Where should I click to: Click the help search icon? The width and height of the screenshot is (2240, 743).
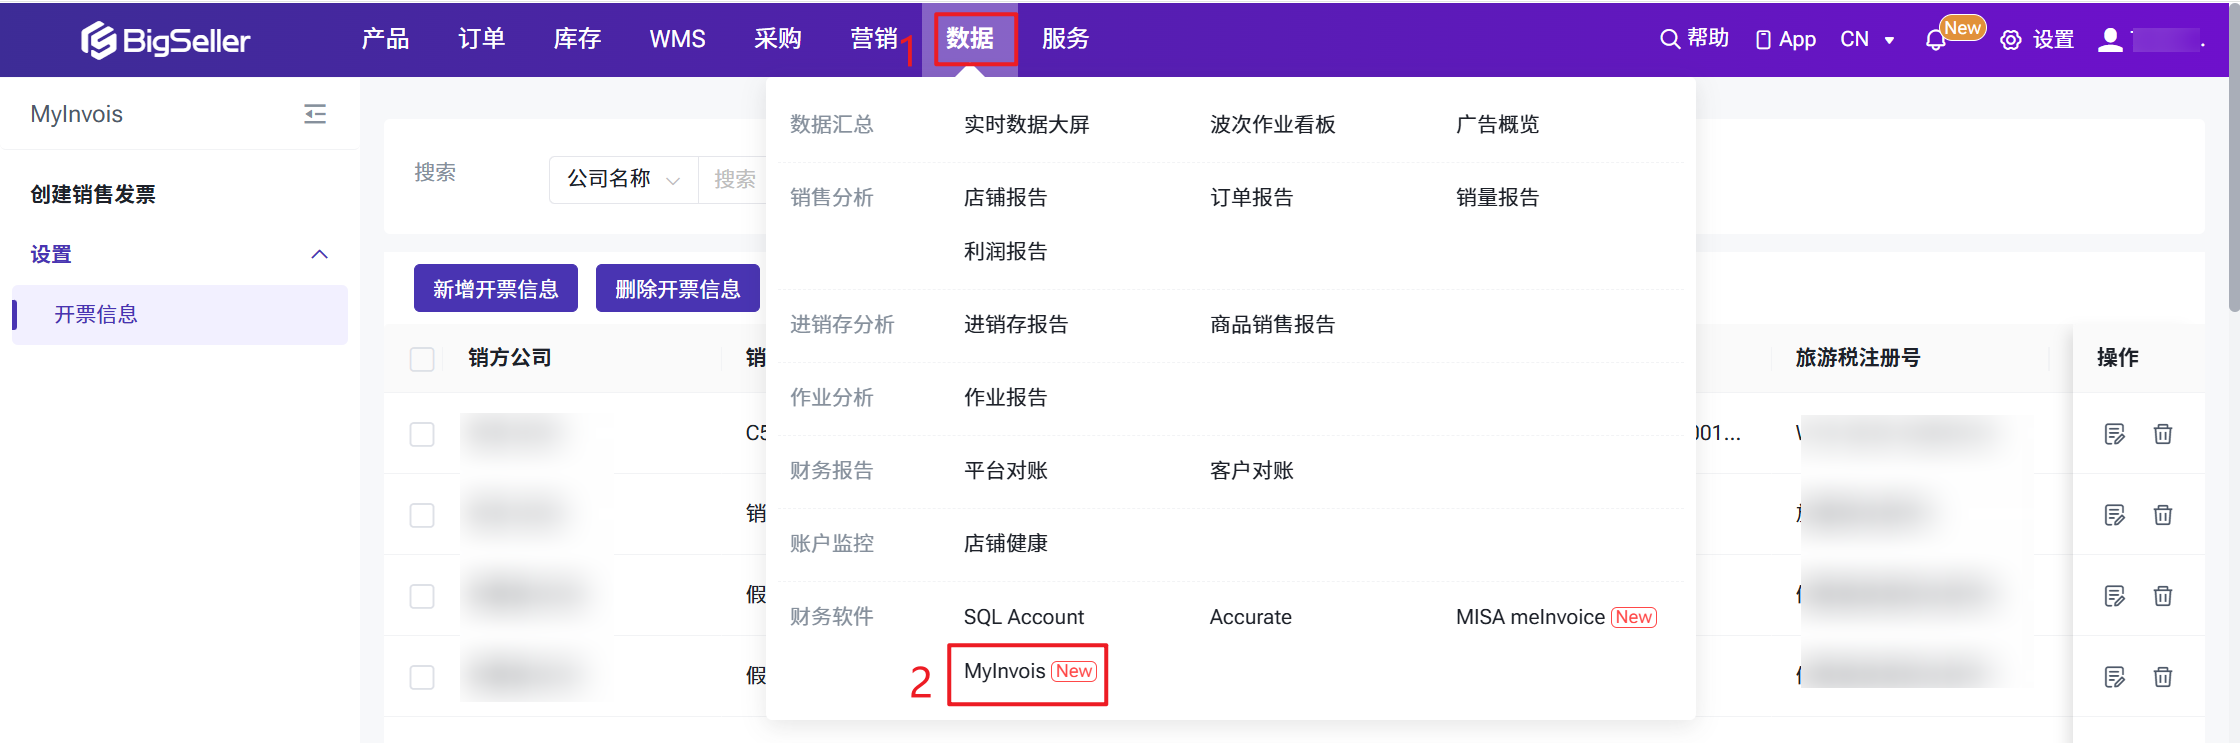pos(1669,39)
